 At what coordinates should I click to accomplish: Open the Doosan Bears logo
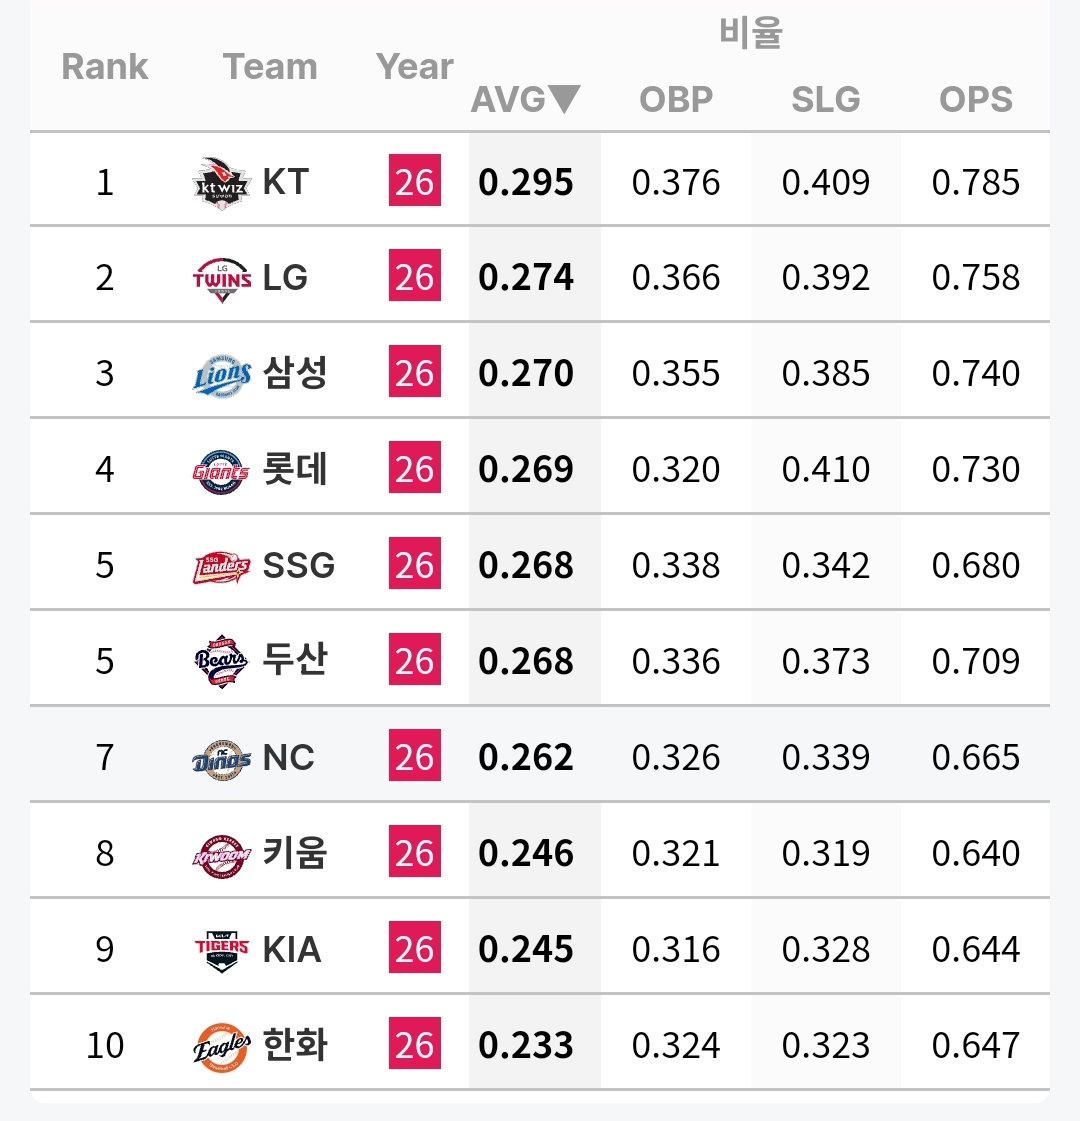(222, 661)
